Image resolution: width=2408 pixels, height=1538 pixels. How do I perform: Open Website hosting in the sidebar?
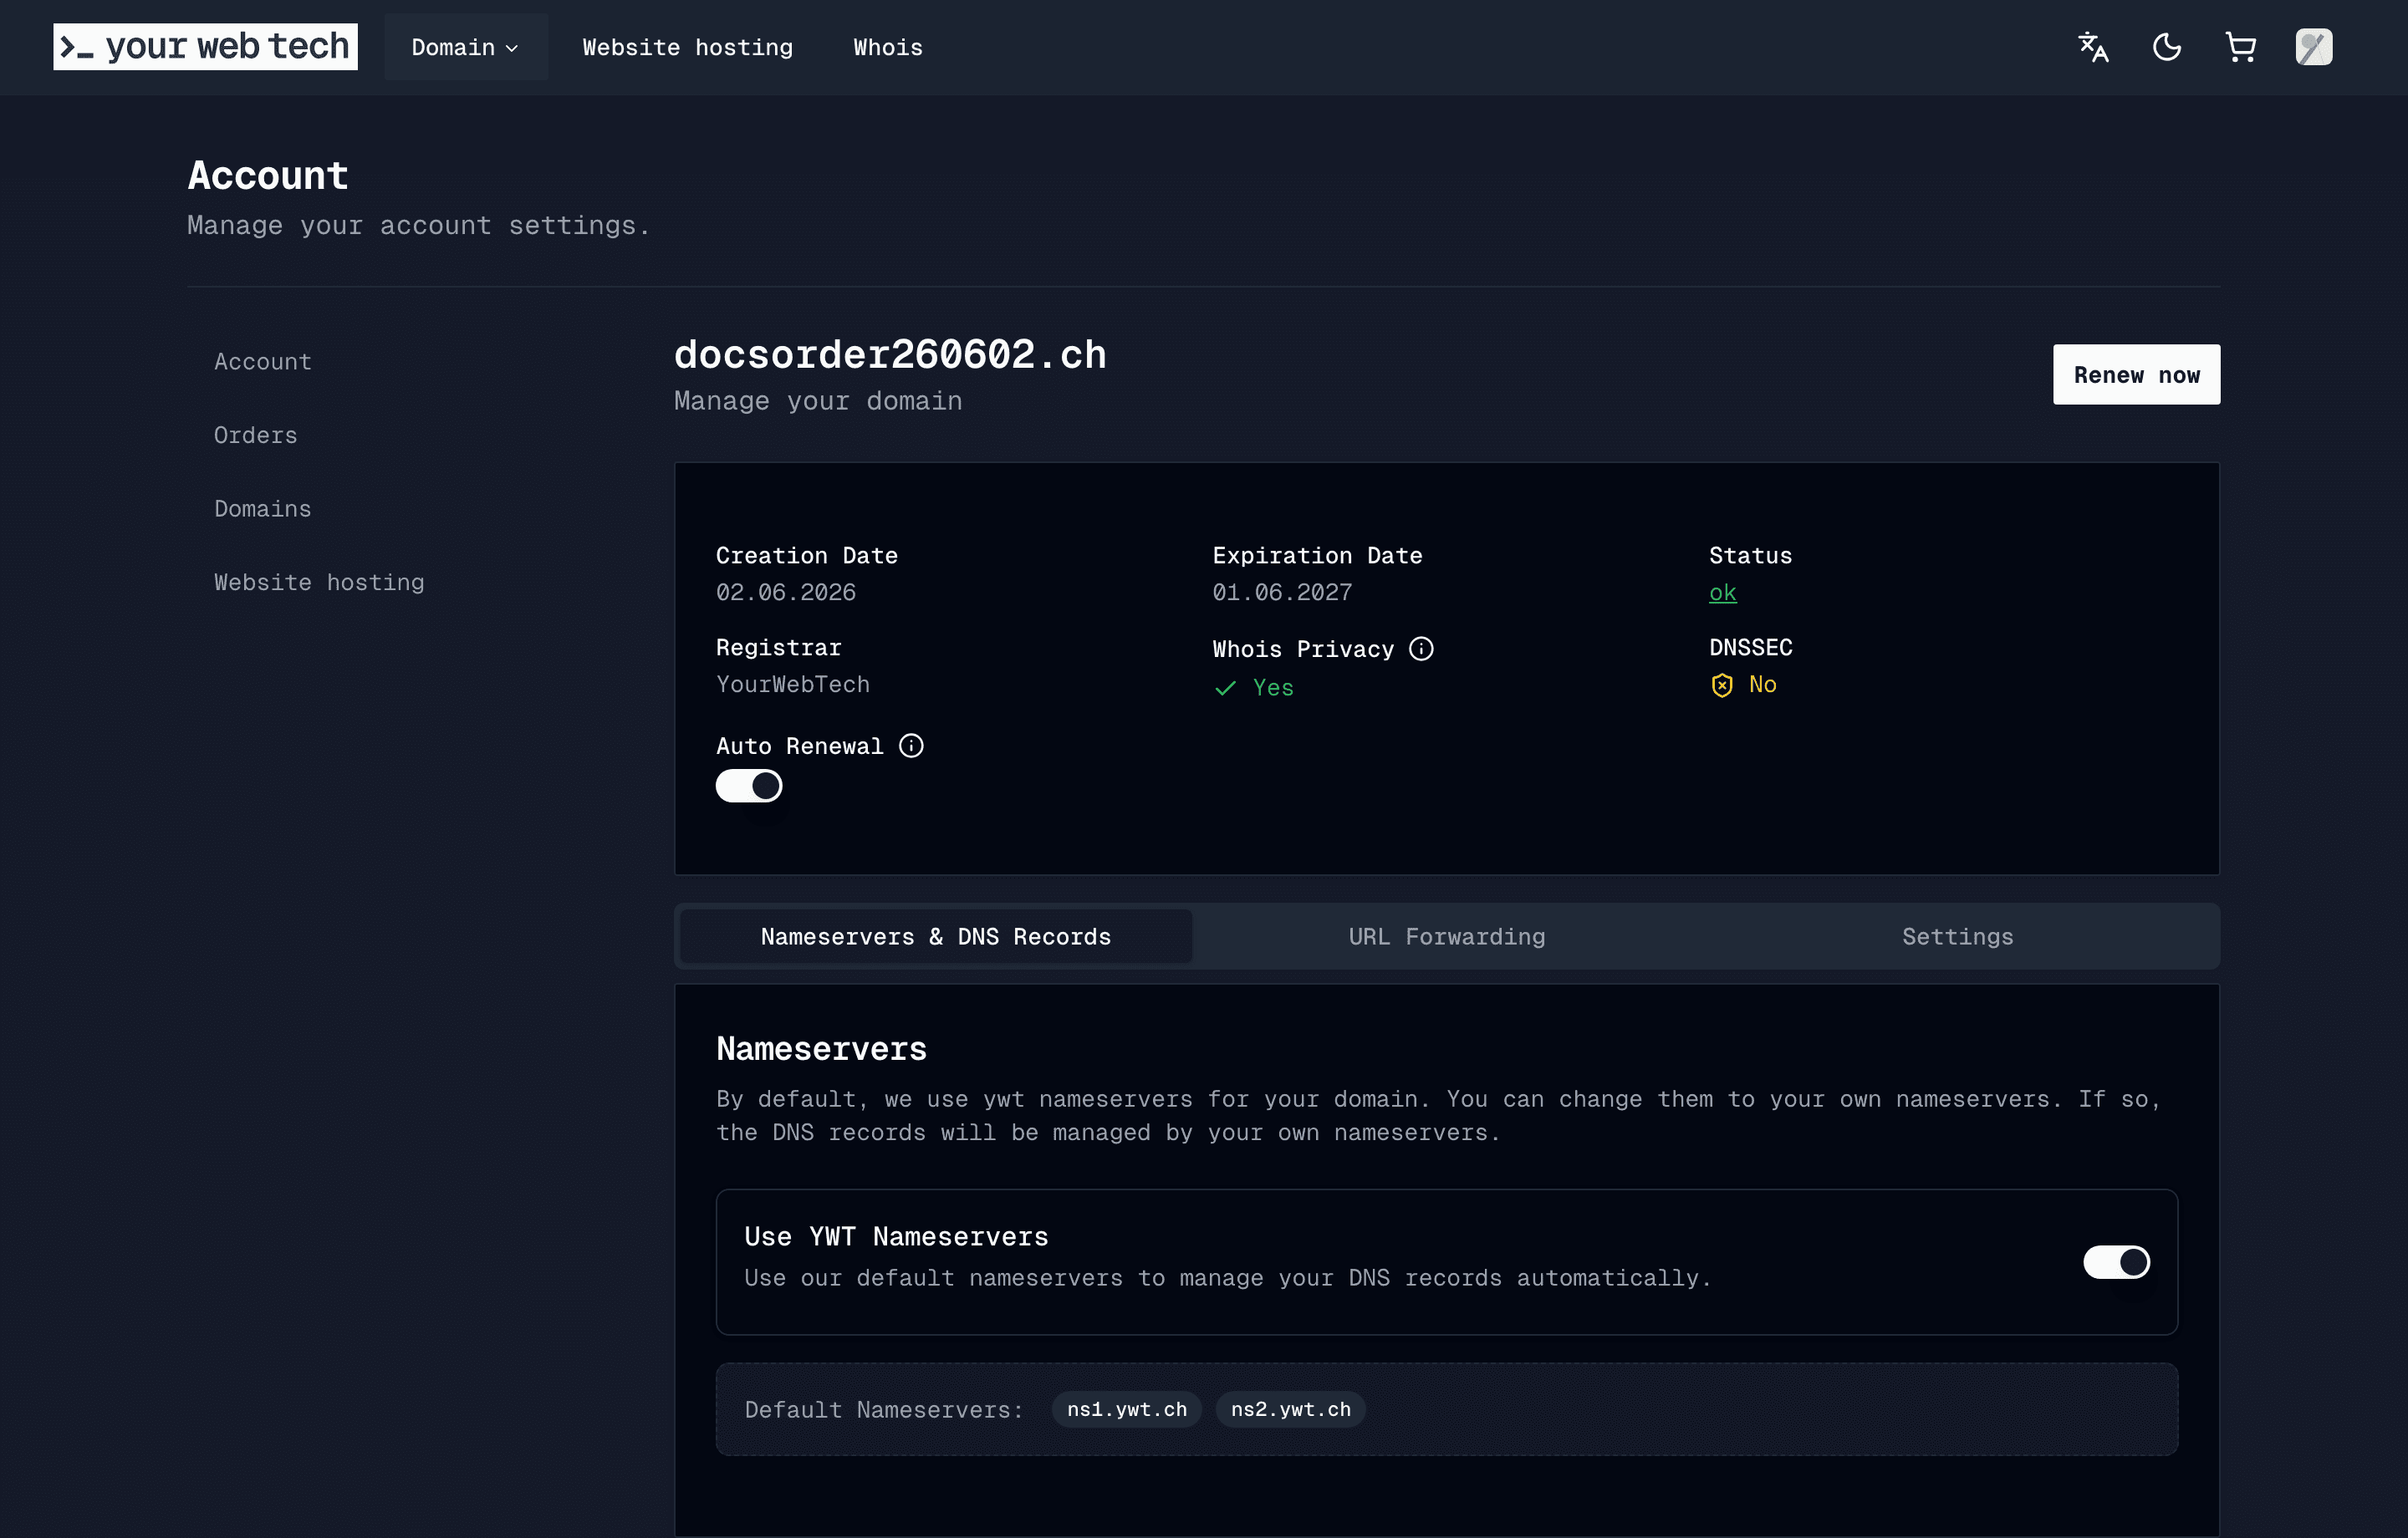coord(319,583)
